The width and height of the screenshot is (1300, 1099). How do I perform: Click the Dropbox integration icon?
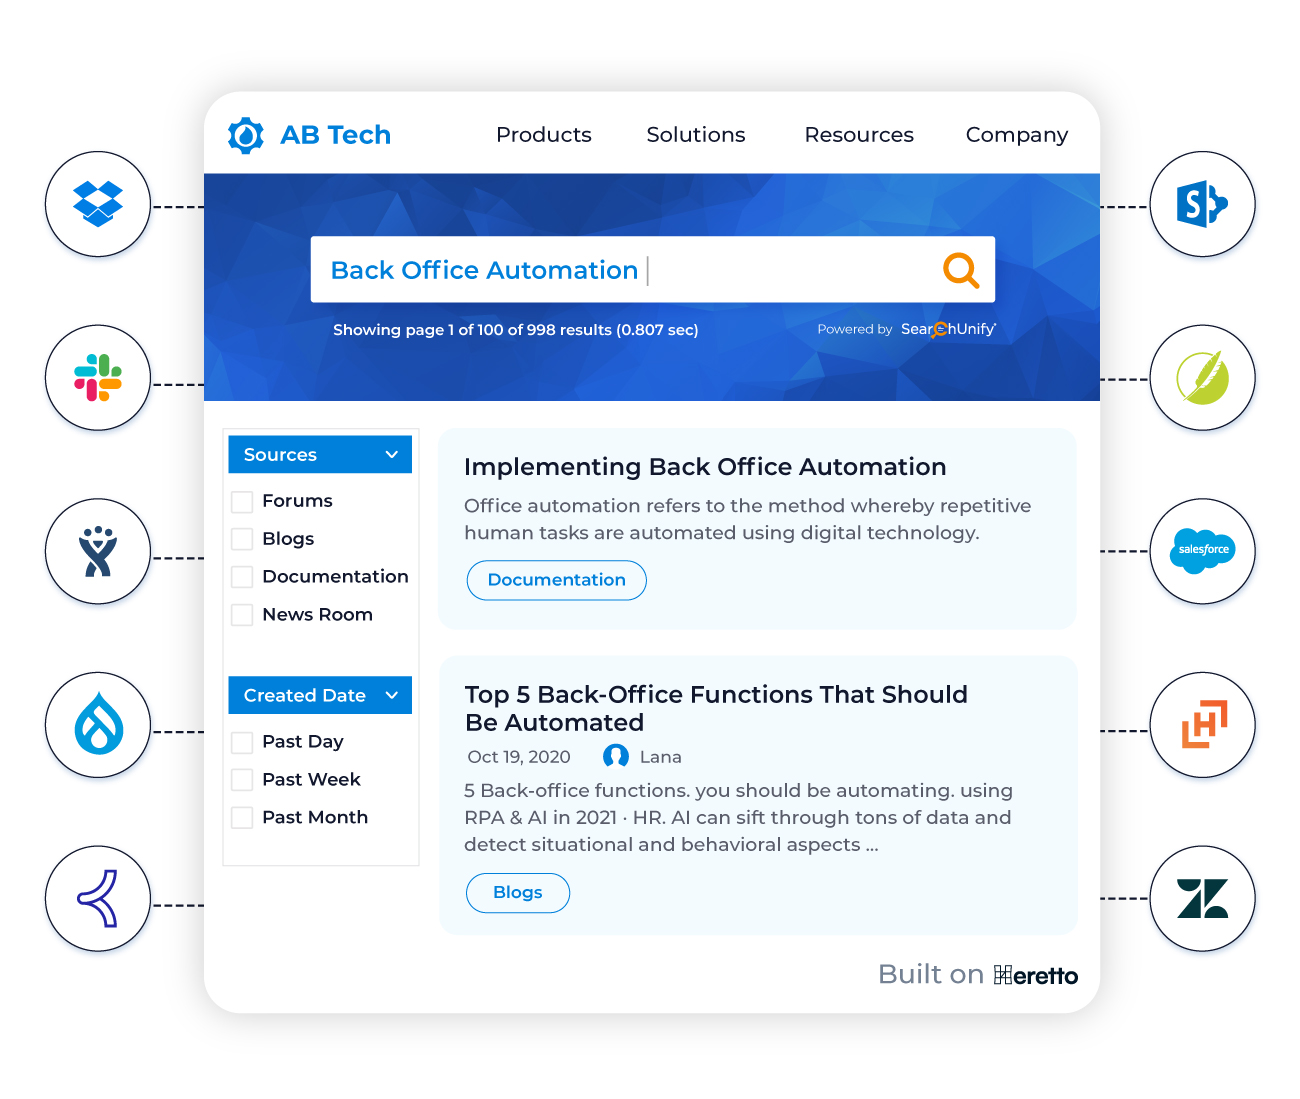(98, 204)
